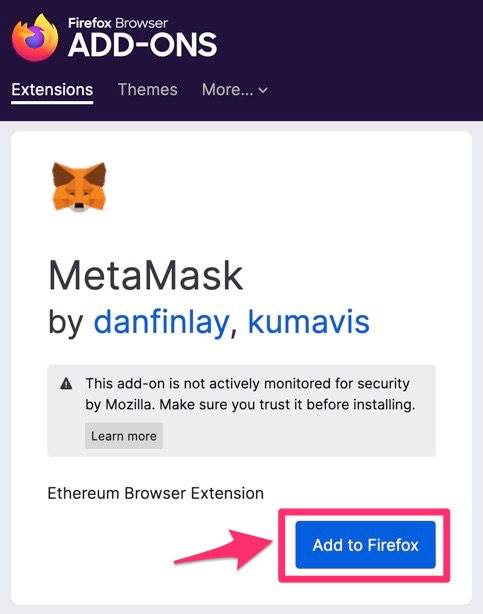Screen dimensions: 483x614
Task: Click the chevron beside More...
Action: 263,90
